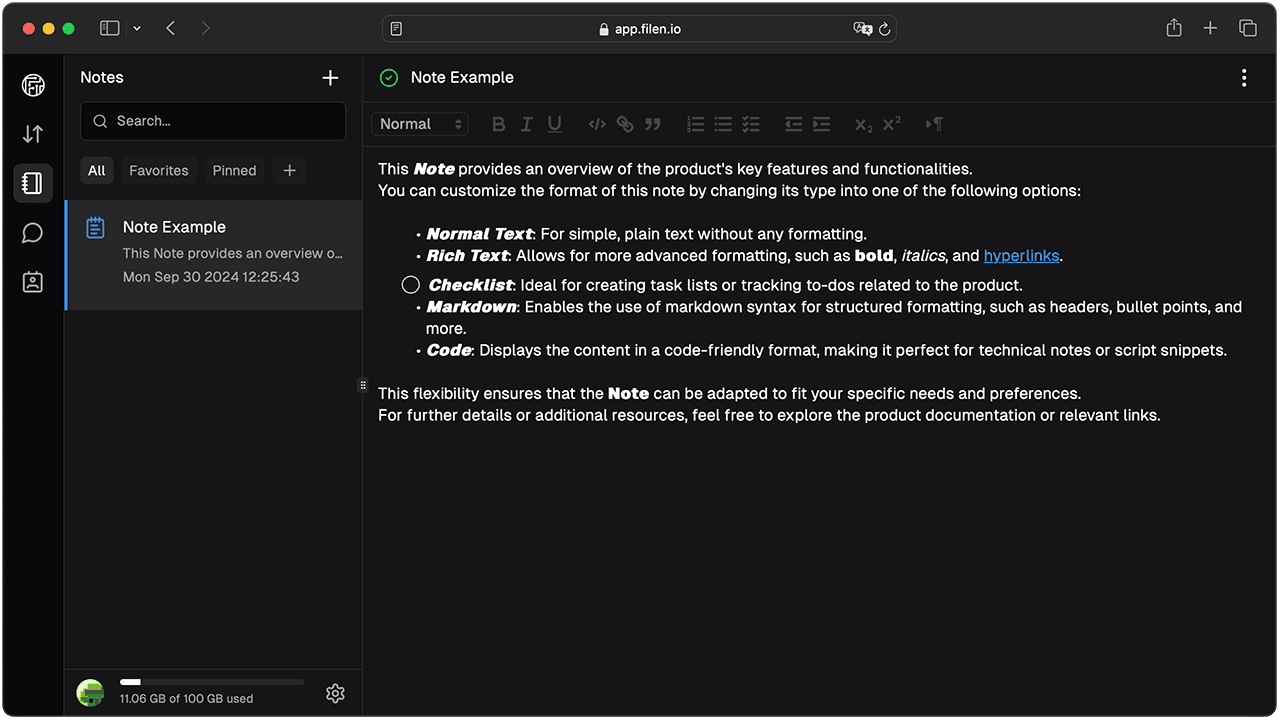Insert a code block via the toolbar
This screenshot has height=720, width=1280.
pyautogui.click(x=597, y=124)
